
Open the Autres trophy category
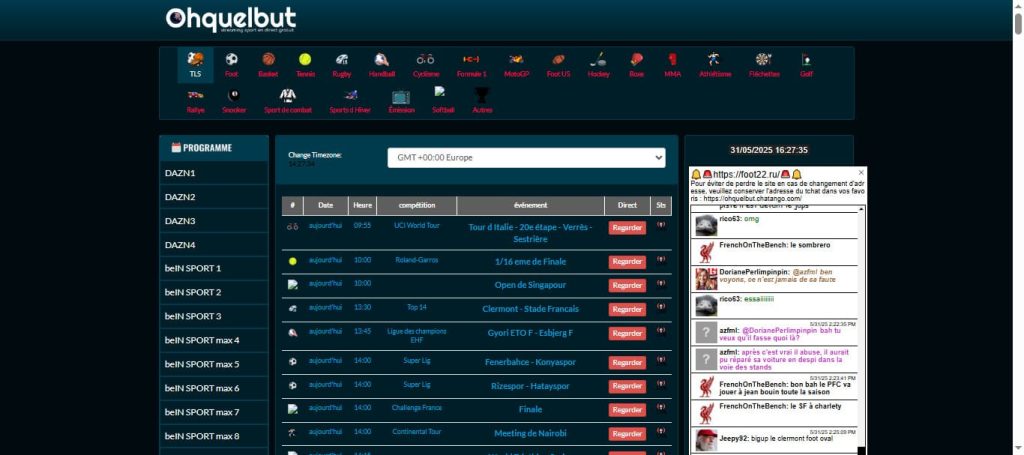click(481, 95)
